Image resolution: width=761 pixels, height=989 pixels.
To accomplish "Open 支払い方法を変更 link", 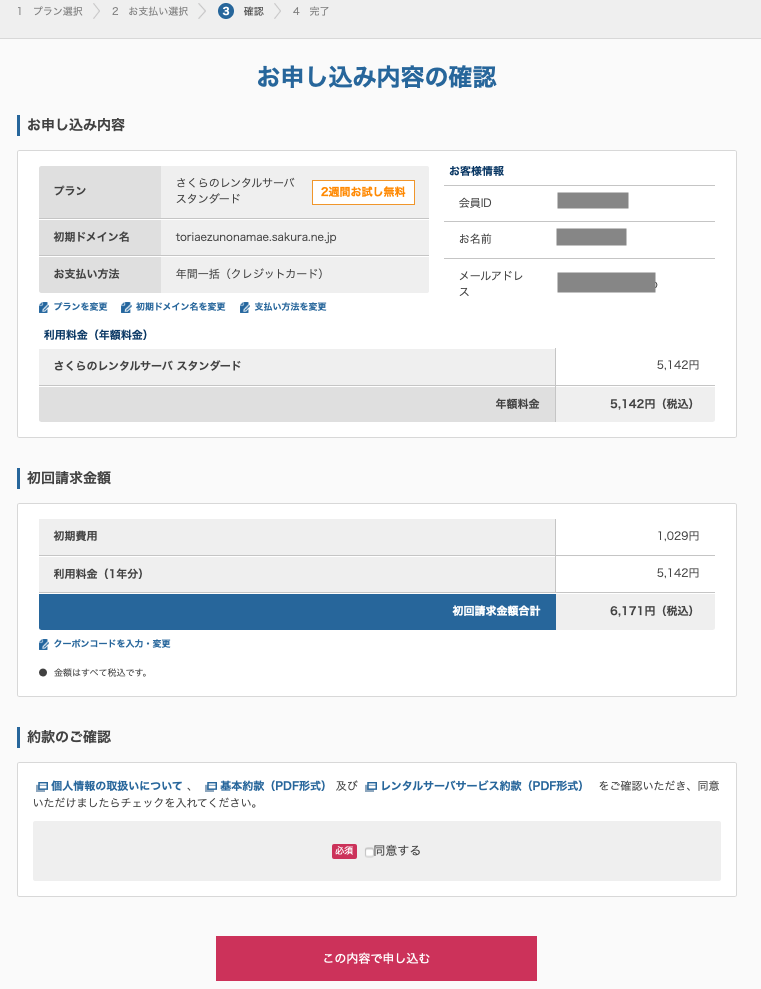I will (x=290, y=307).
